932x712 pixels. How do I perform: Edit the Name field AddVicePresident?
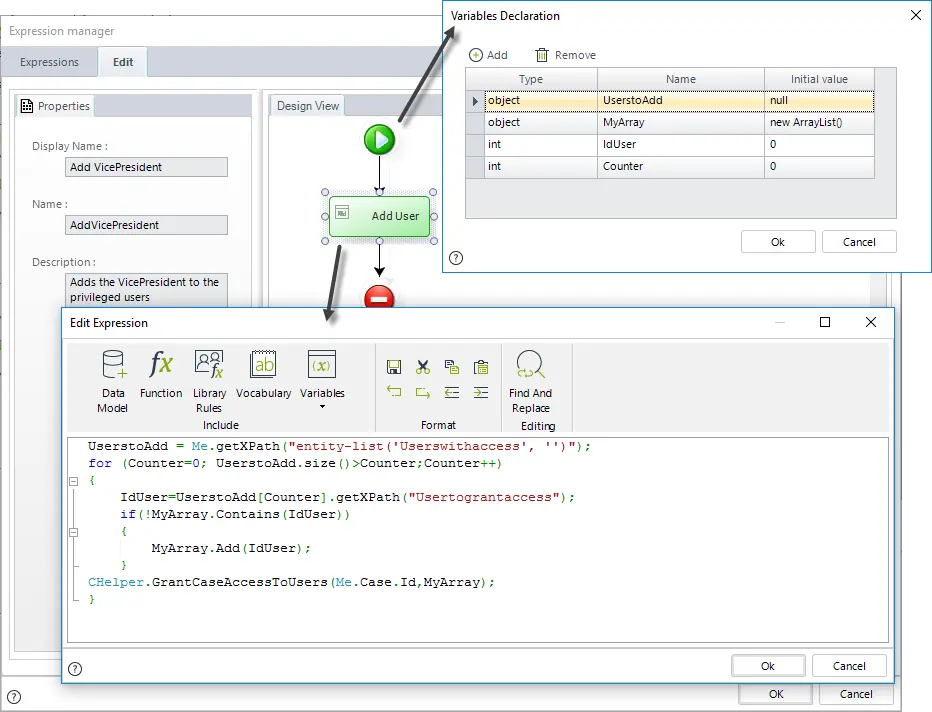coord(146,225)
